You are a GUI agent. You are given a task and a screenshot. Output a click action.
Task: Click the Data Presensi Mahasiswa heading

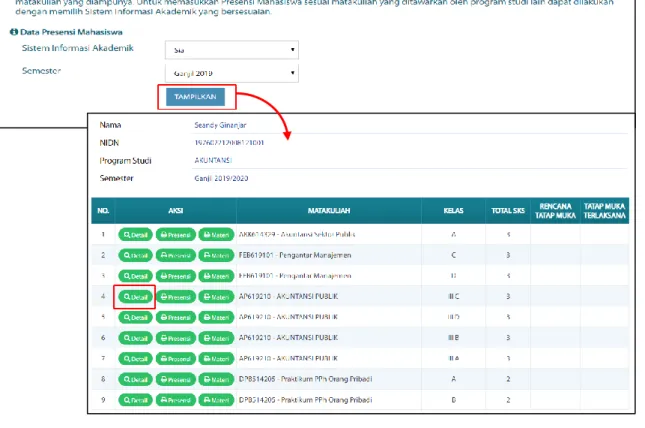click(x=71, y=32)
